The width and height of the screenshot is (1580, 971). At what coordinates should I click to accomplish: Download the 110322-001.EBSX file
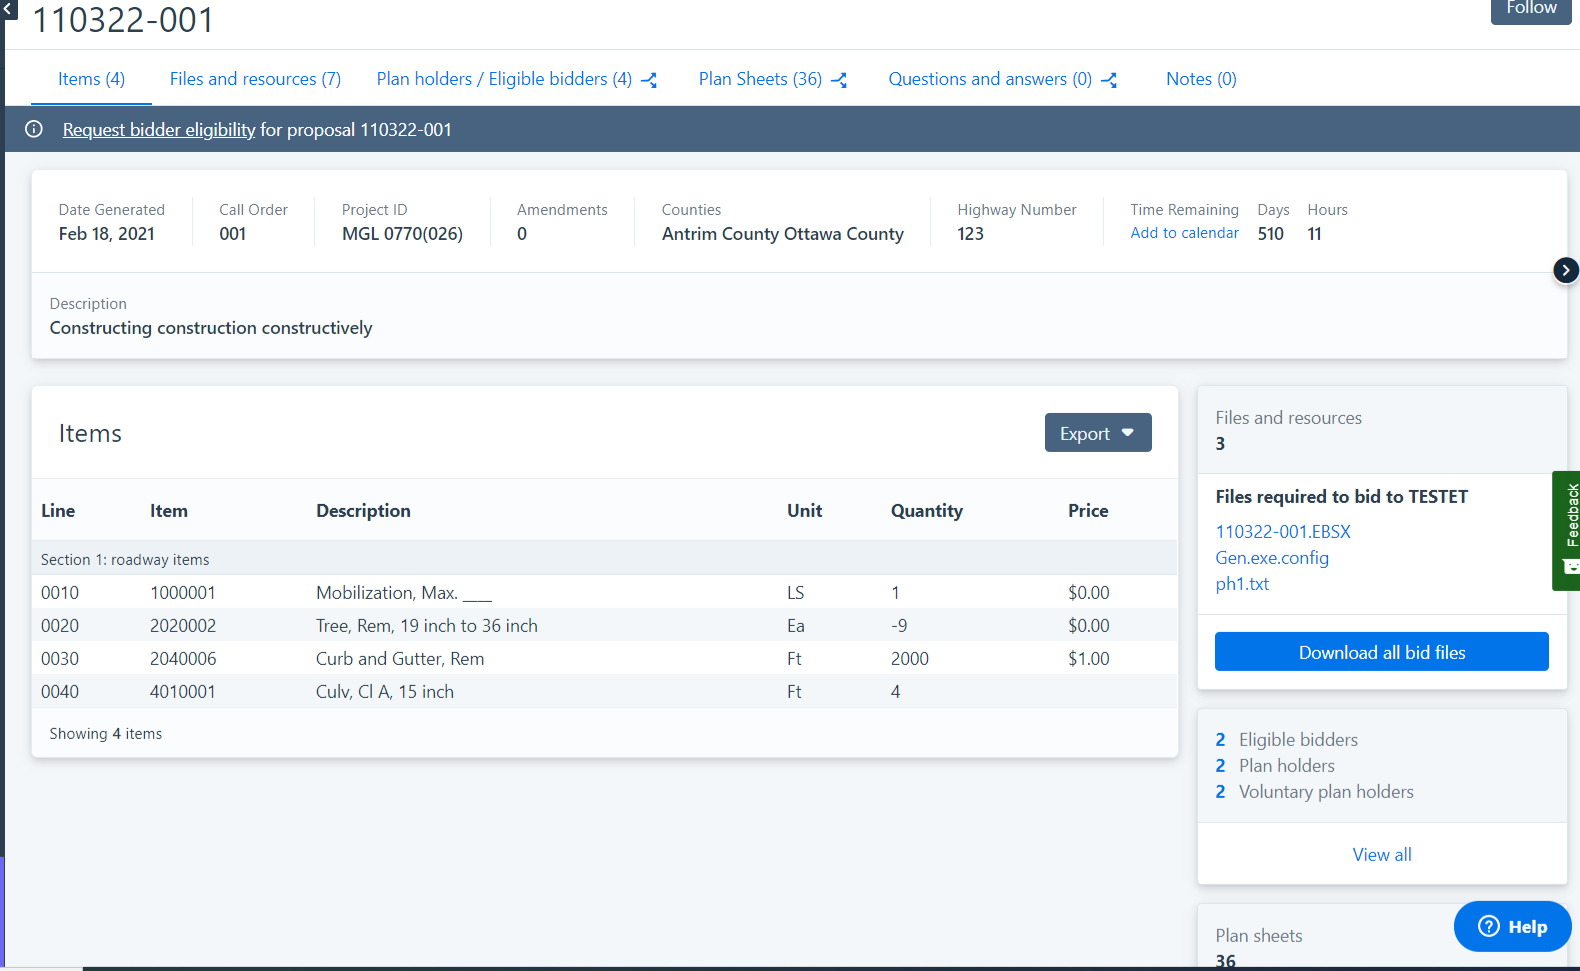1282,532
